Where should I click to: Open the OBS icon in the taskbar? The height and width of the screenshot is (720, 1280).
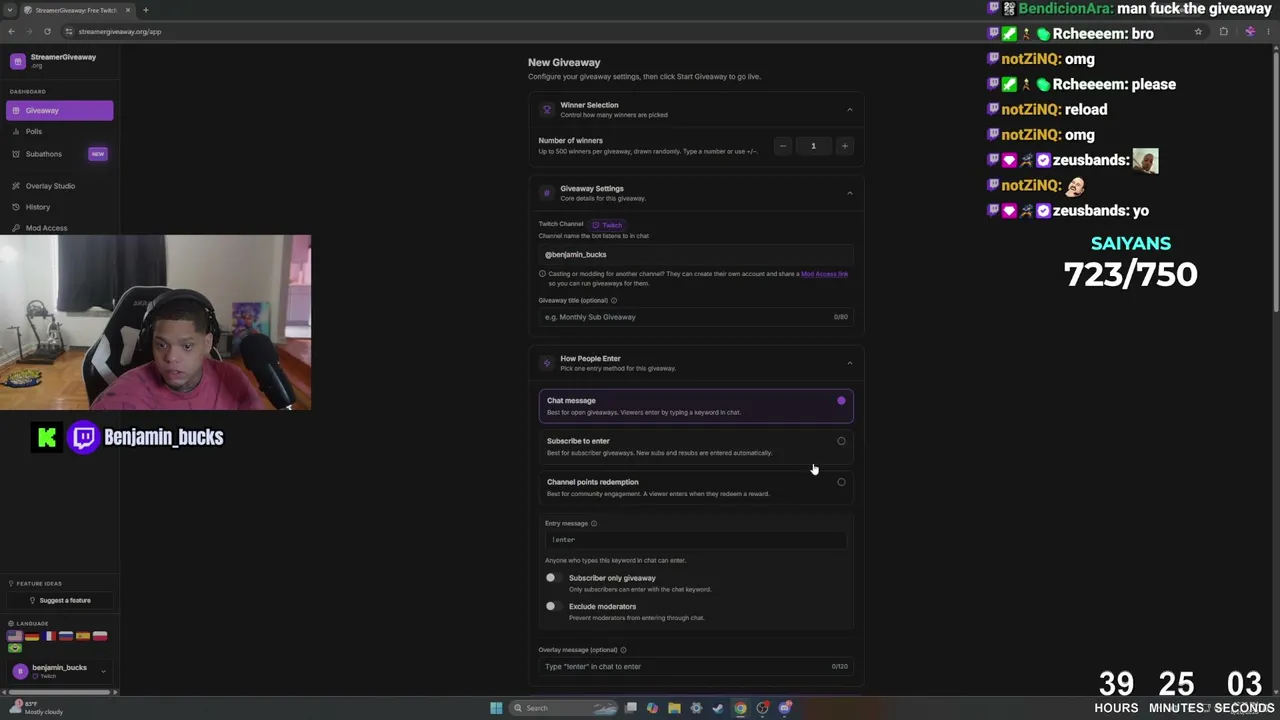point(762,708)
